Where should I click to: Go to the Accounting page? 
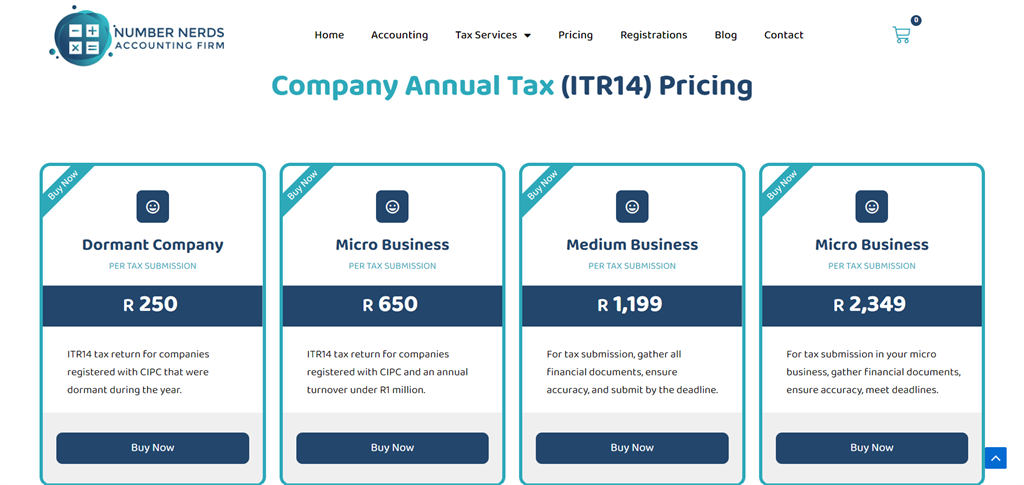click(400, 35)
